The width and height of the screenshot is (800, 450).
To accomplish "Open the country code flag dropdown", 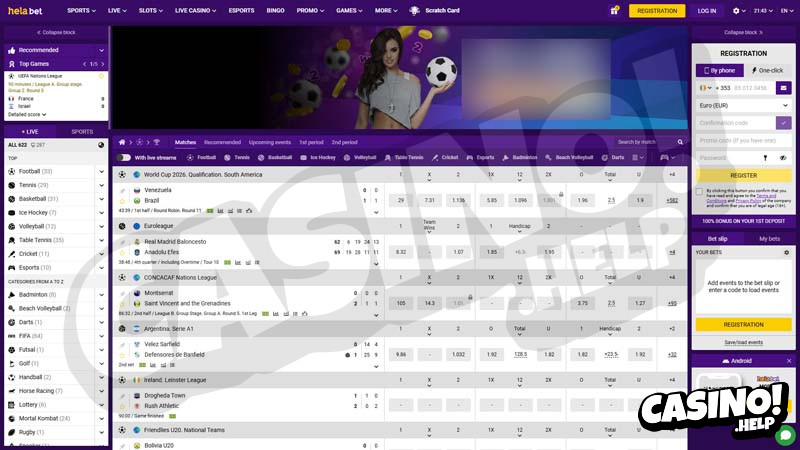I will point(706,88).
